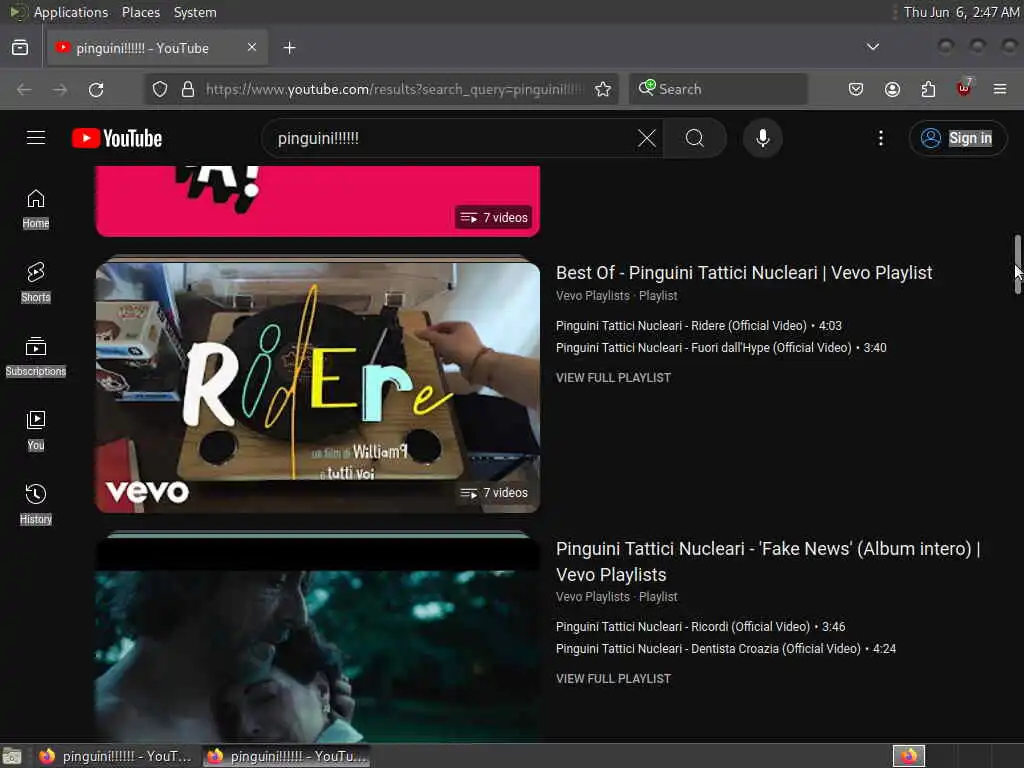Viewport: 1024px width, 768px height.
Task: Select the pinguini!!!!!! - YouTube tab
Action: point(157,48)
